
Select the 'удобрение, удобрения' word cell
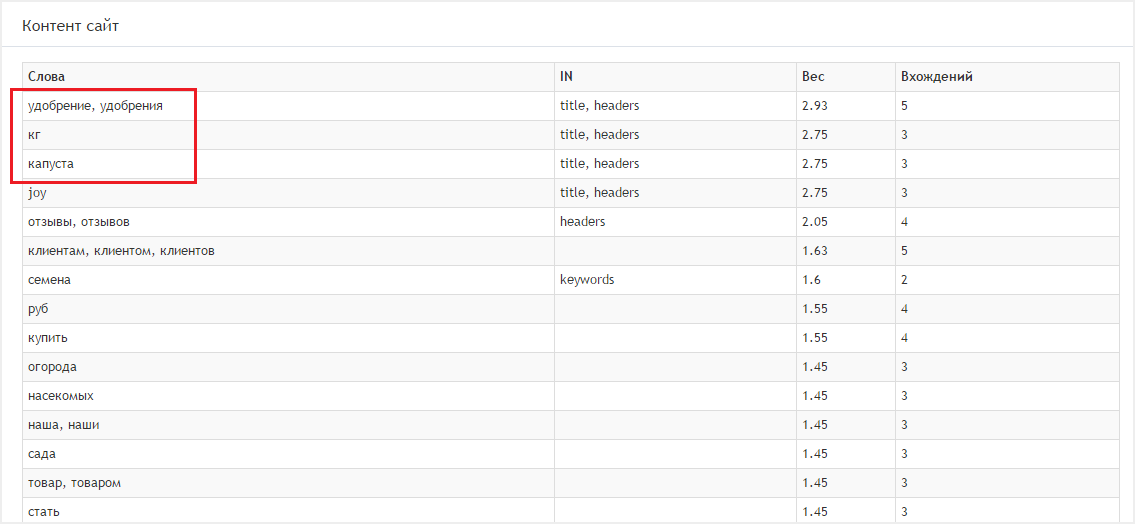[x=95, y=105]
